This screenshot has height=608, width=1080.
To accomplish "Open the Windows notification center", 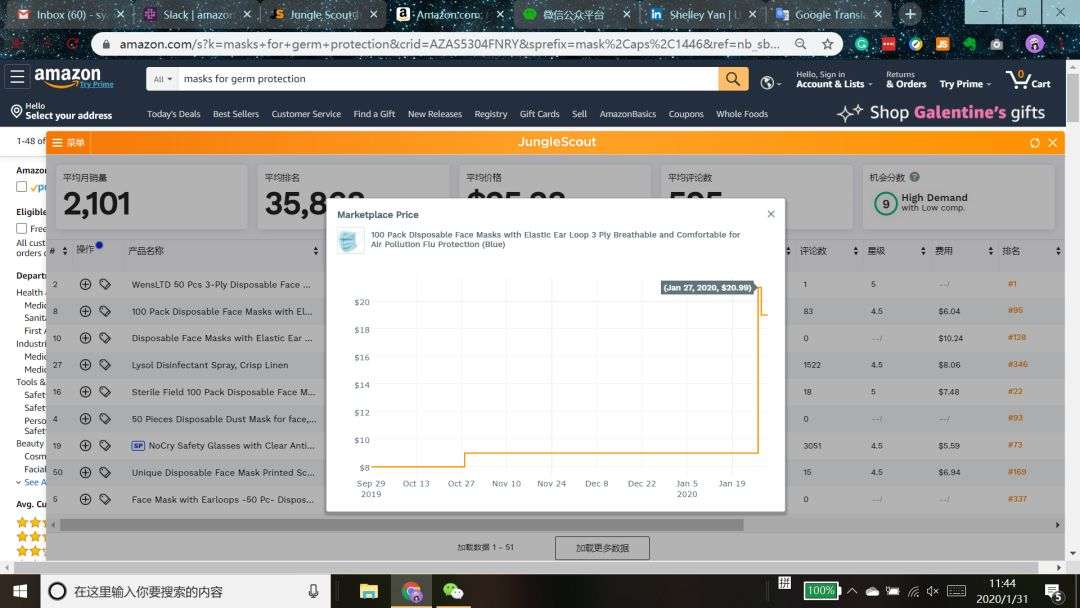I will click(x=1053, y=591).
